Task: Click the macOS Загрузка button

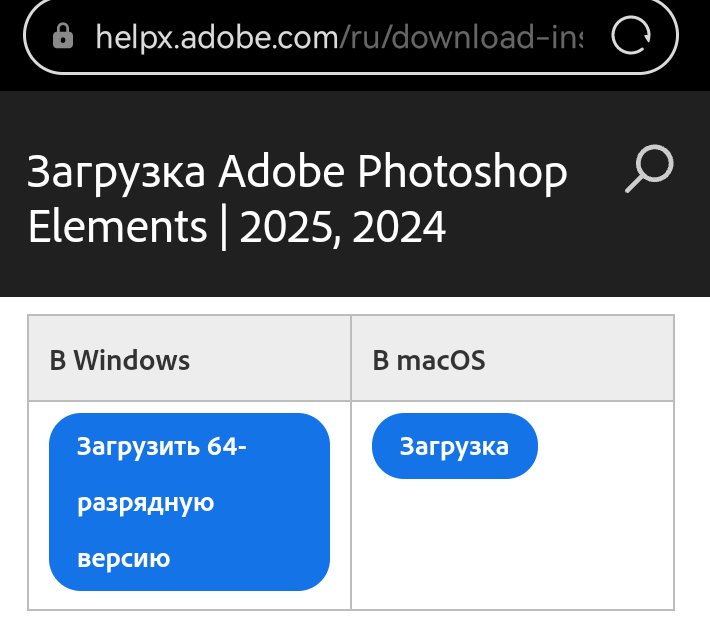Action: (x=455, y=446)
